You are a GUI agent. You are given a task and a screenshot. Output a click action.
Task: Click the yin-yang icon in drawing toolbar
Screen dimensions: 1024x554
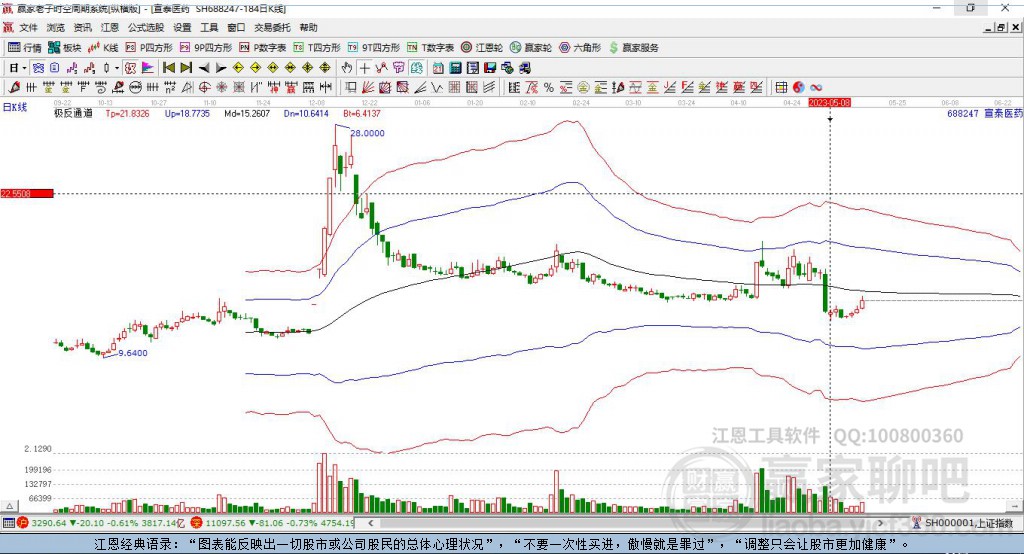click(x=799, y=88)
